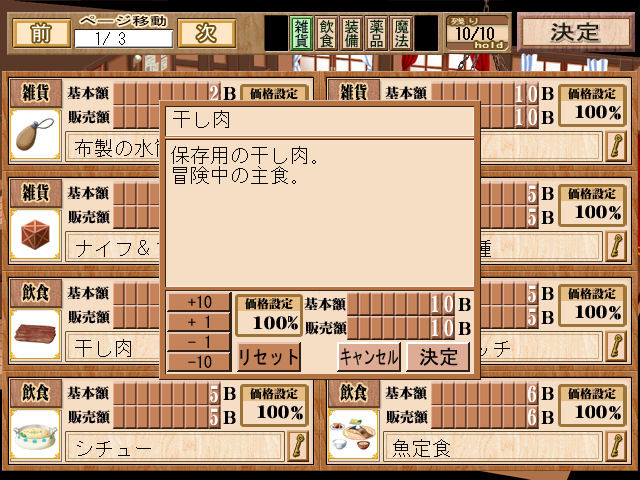
Task: Click the key icon in the top right item row
Action: pos(616,147)
